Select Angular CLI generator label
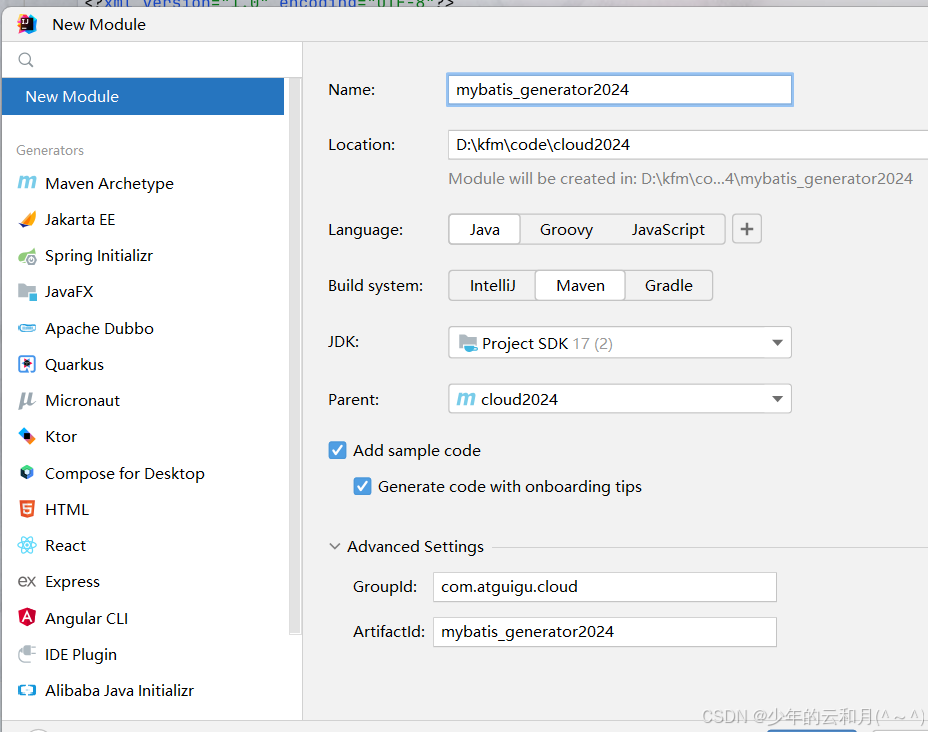Viewport: 928px width, 732px height. pyautogui.click(x=86, y=618)
